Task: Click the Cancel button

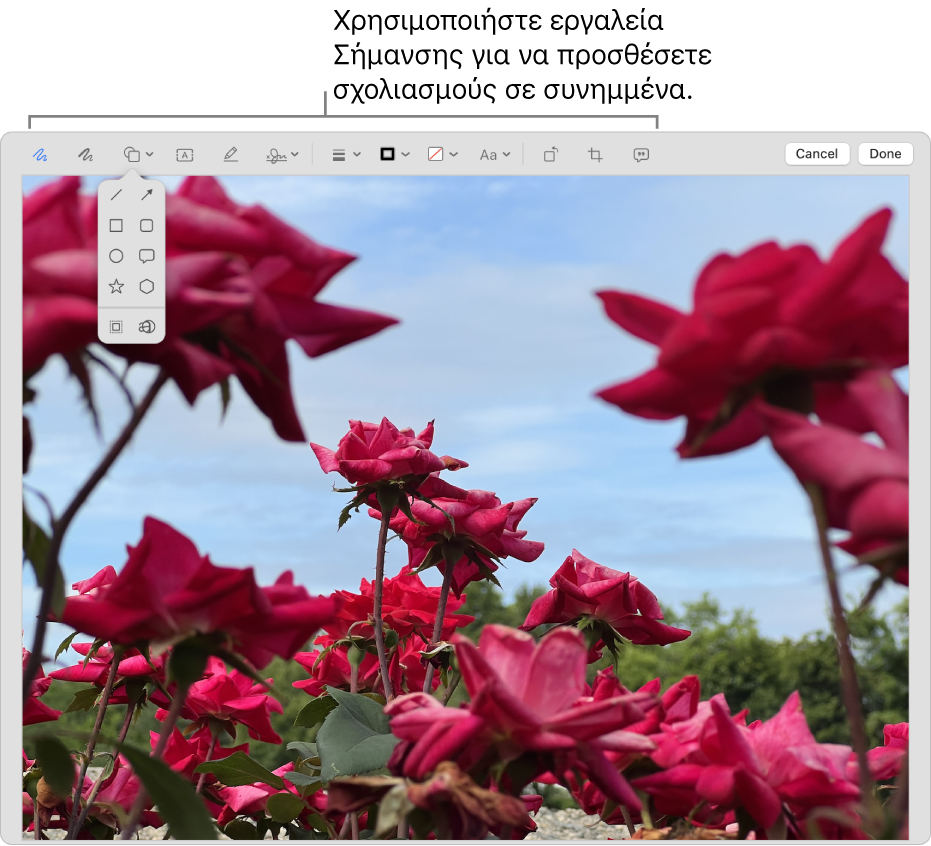Action: pos(817,154)
